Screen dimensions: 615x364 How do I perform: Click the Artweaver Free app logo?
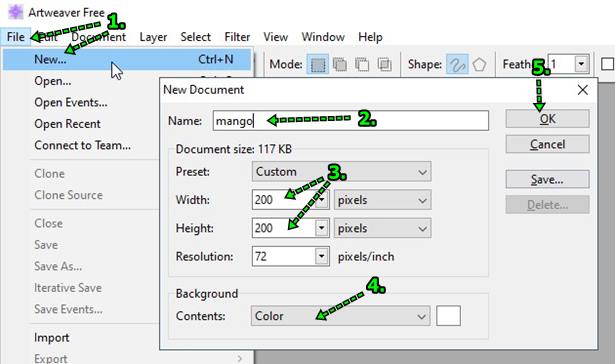[x=16, y=12]
